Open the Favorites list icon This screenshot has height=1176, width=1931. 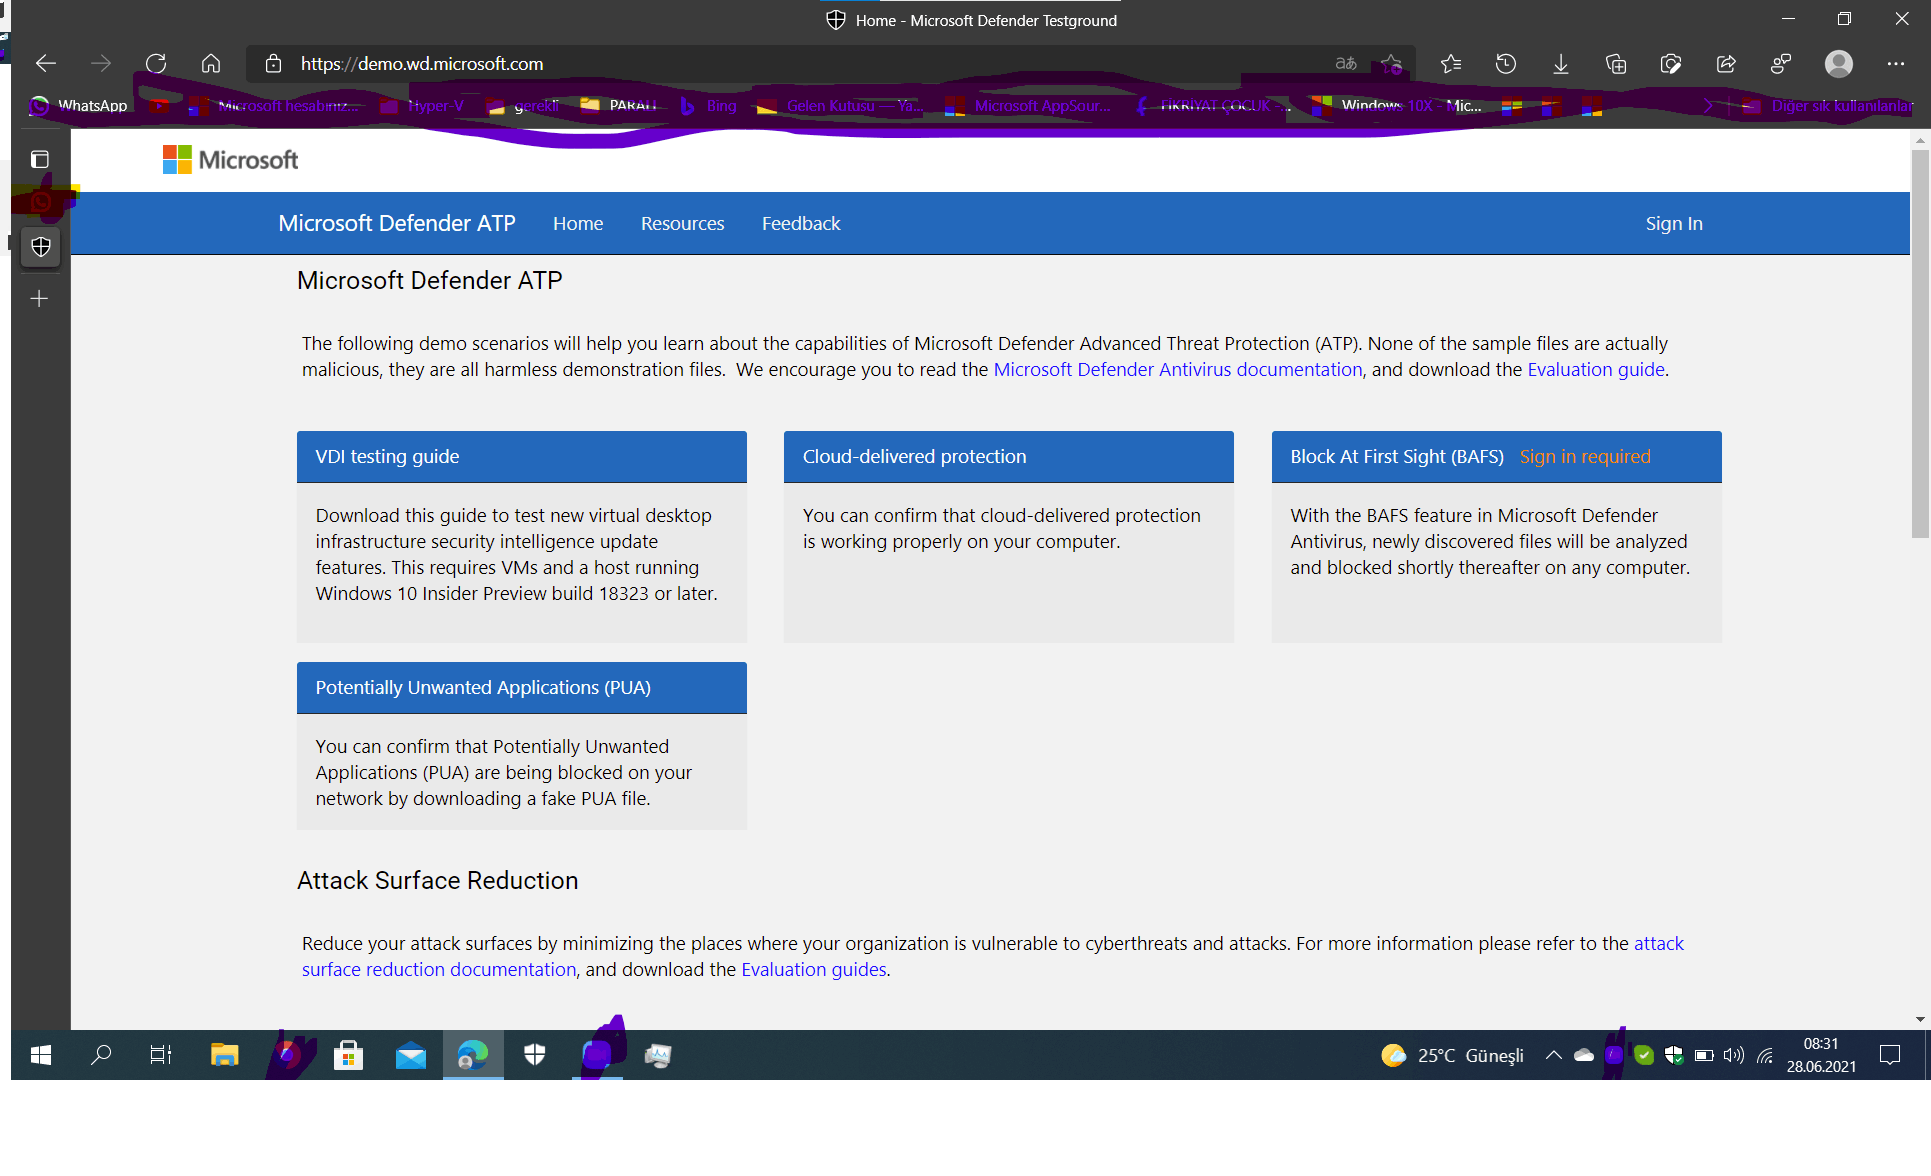pyautogui.click(x=1451, y=64)
